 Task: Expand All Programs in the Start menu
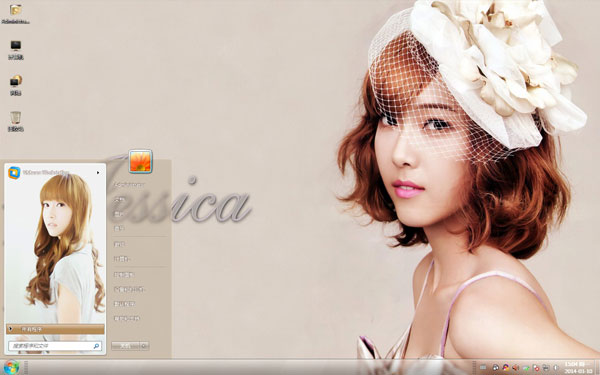click(x=55, y=329)
